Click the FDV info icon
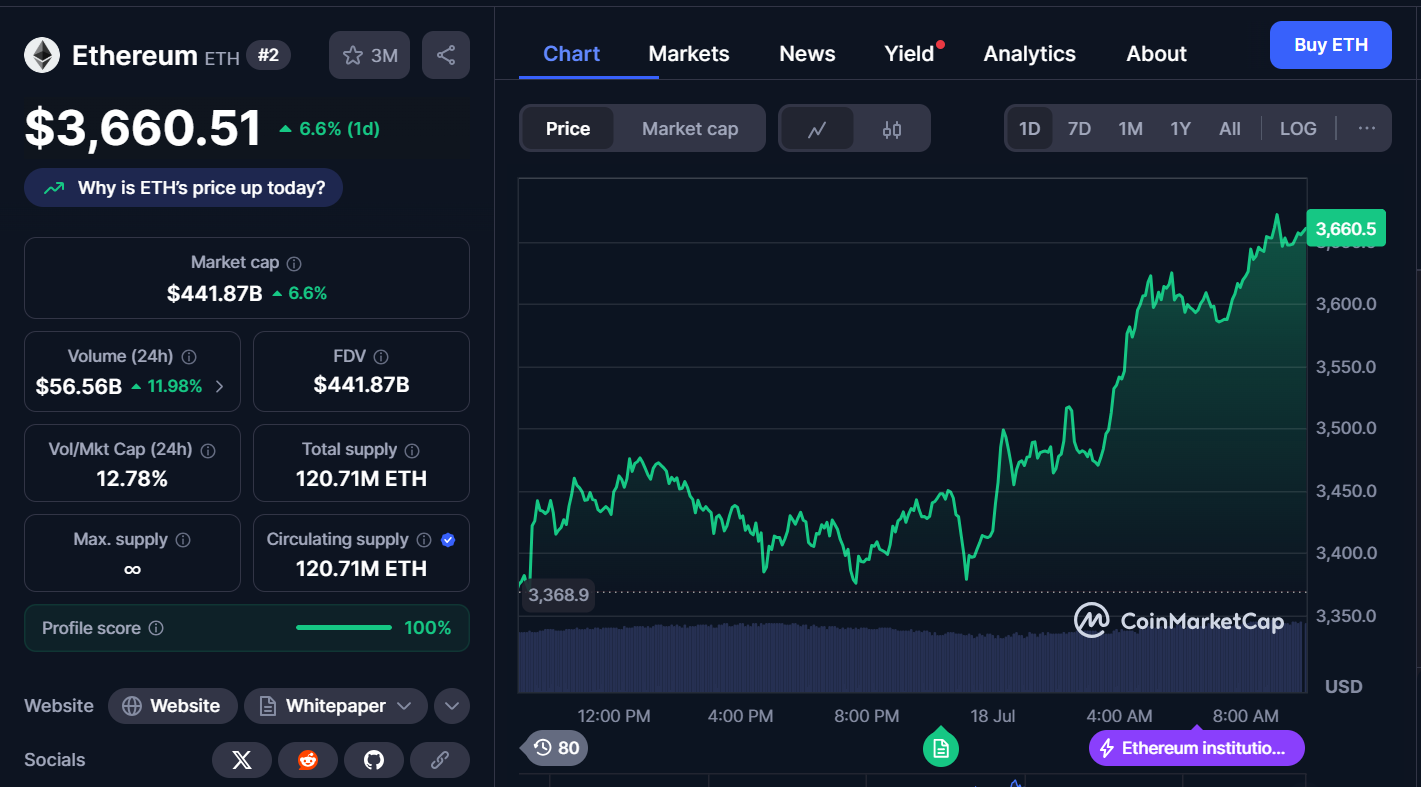 coord(381,357)
